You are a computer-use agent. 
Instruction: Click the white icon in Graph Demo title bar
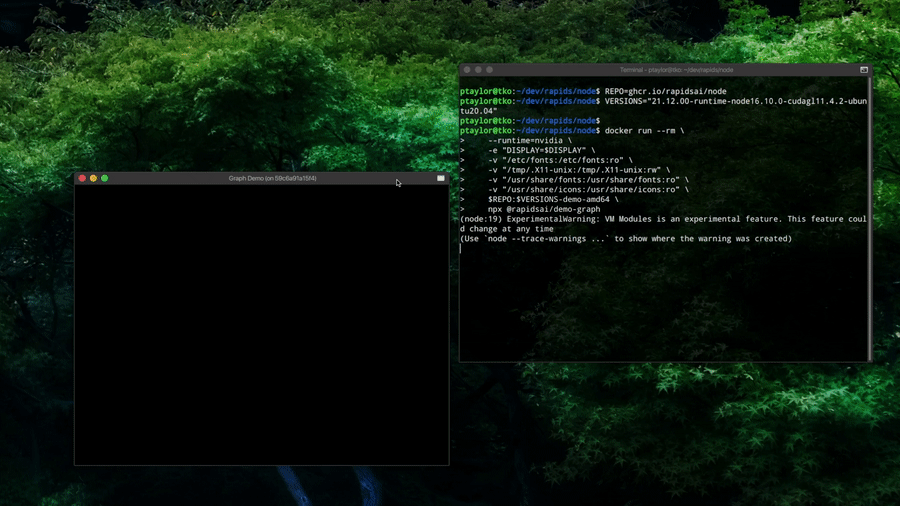[x=441, y=178]
